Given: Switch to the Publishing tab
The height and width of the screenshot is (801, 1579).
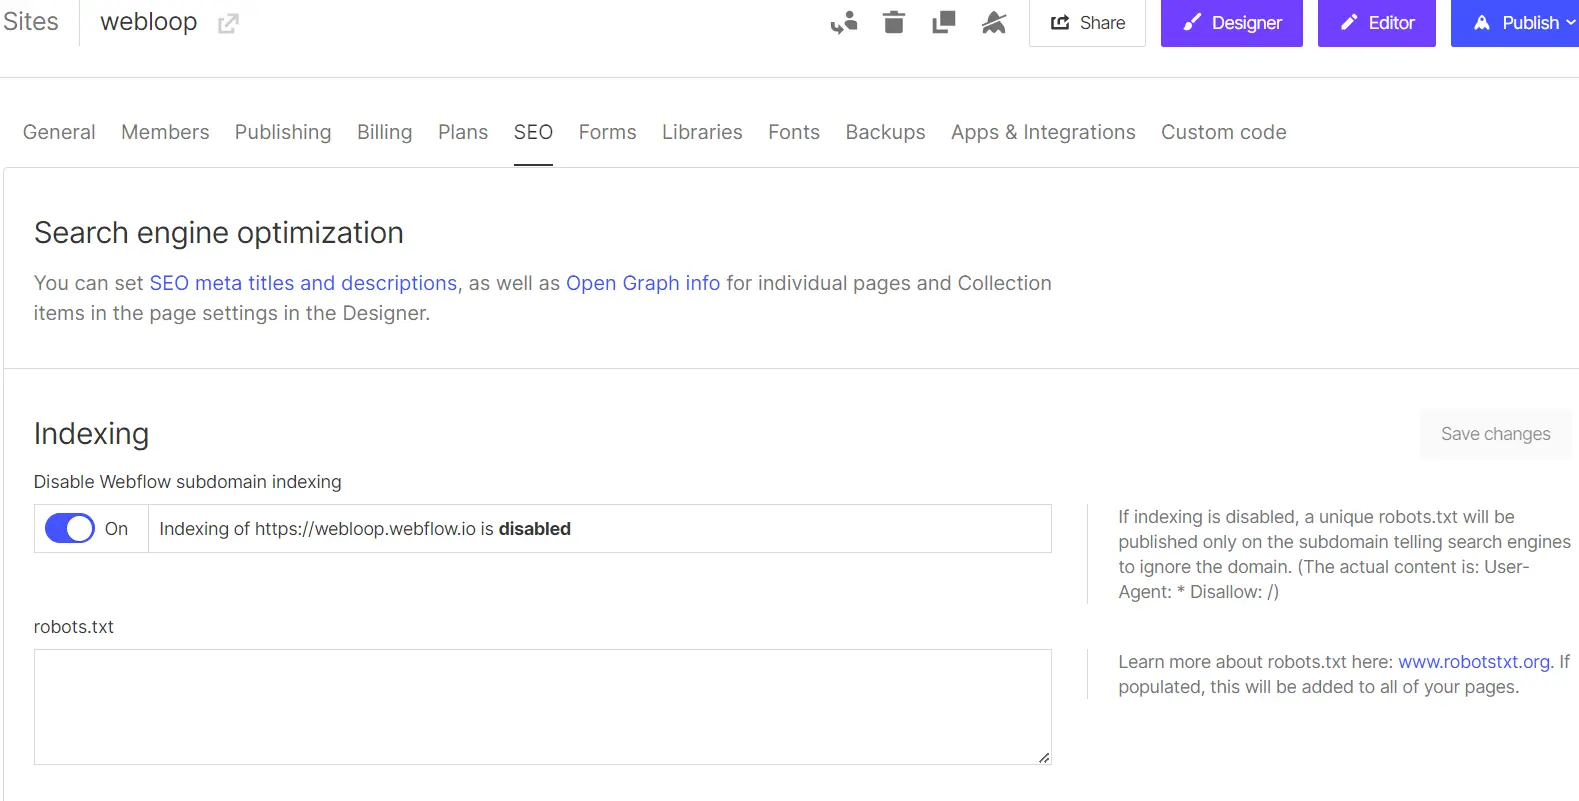Looking at the screenshot, I should 283,132.
